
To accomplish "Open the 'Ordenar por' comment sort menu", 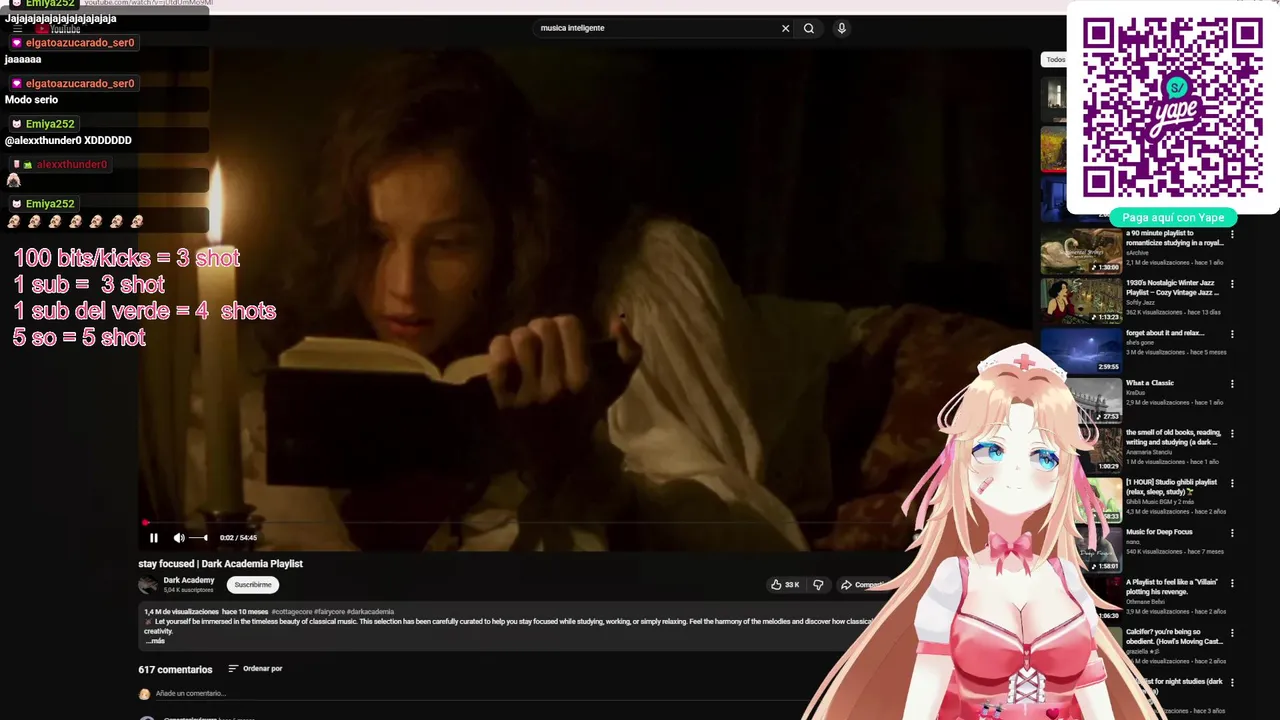I will click(x=255, y=669).
